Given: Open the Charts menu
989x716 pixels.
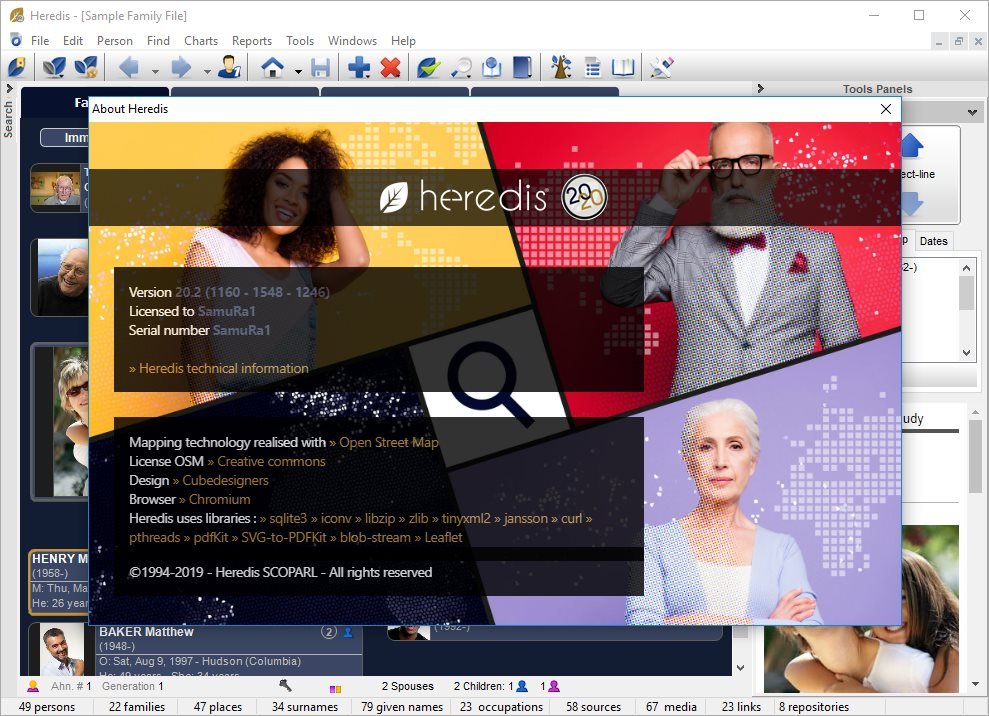Looking at the screenshot, I should pos(201,40).
